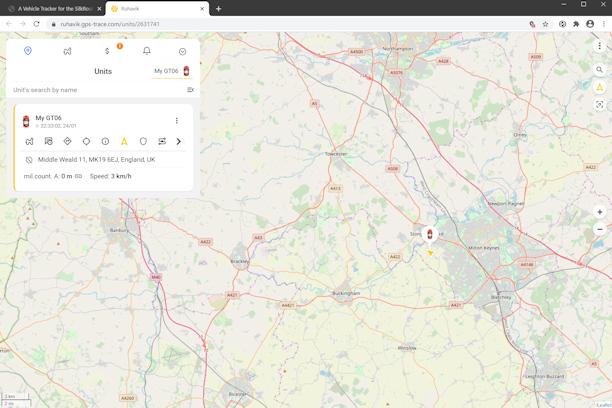Click the Northampton map label
612x408 pixels.
click(398, 49)
